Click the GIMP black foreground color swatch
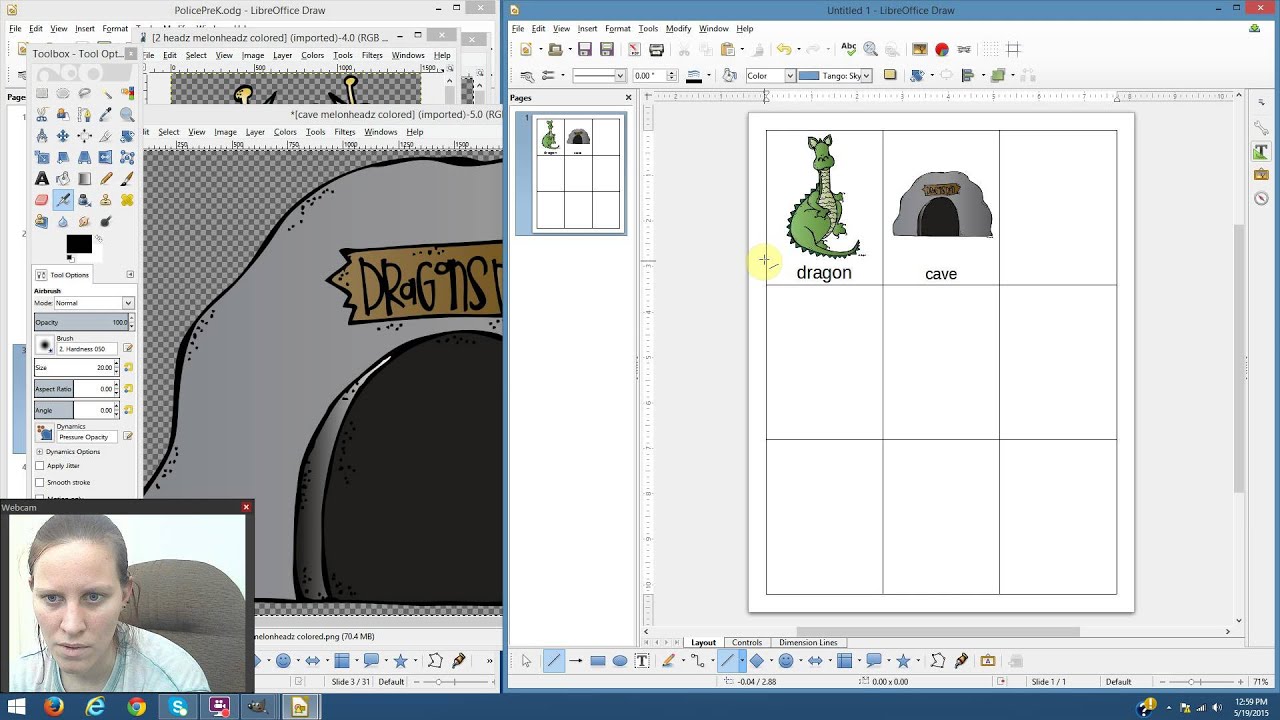Image resolution: width=1280 pixels, height=720 pixels. [77, 243]
